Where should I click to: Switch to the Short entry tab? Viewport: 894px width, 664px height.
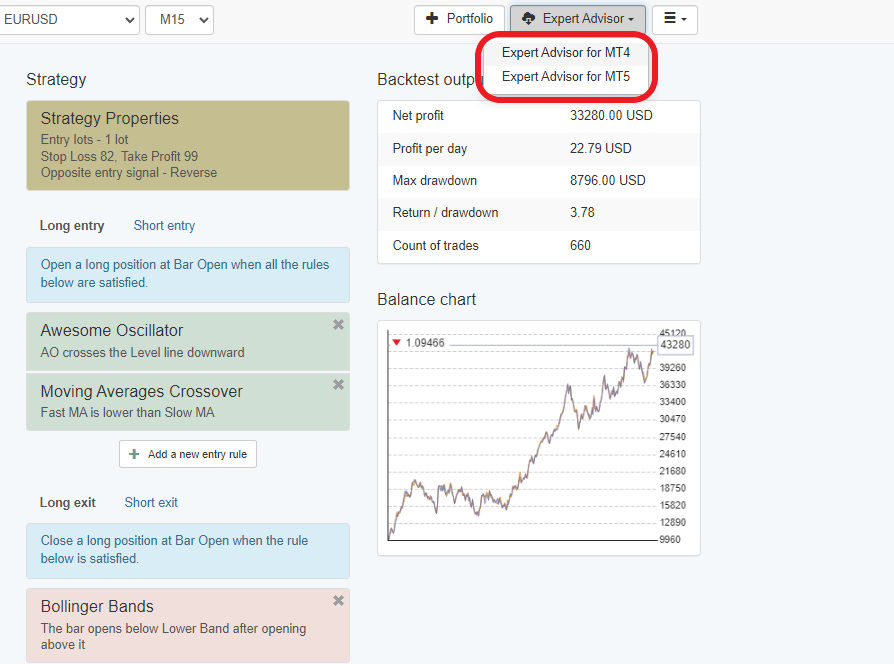(x=164, y=226)
